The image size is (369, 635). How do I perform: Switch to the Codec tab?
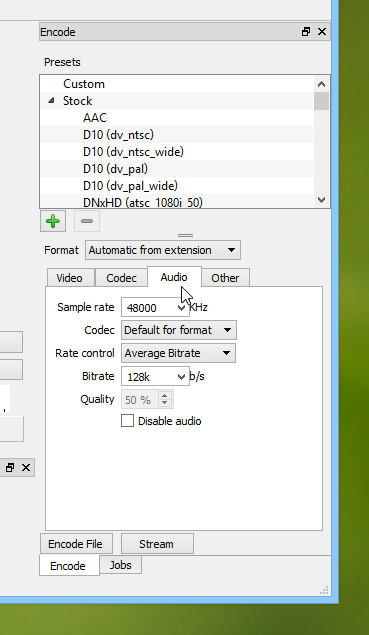tap(121, 278)
